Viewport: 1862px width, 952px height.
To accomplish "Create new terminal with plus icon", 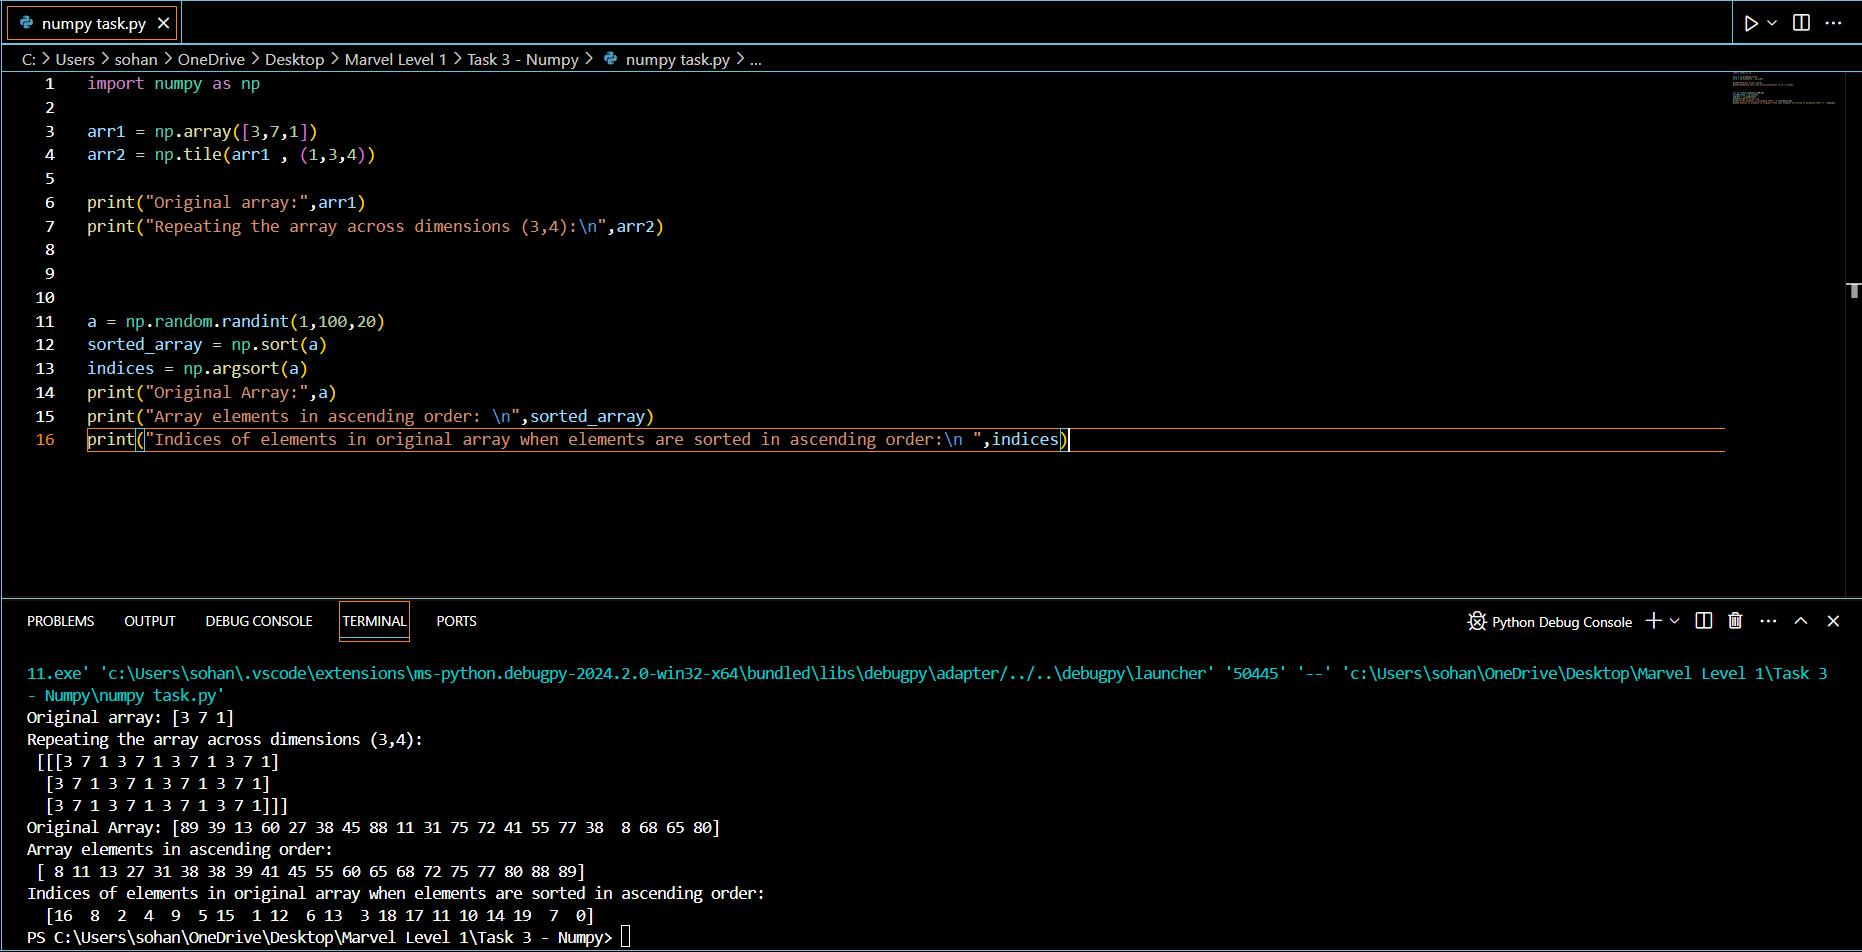I will (x=1653, y=621).
